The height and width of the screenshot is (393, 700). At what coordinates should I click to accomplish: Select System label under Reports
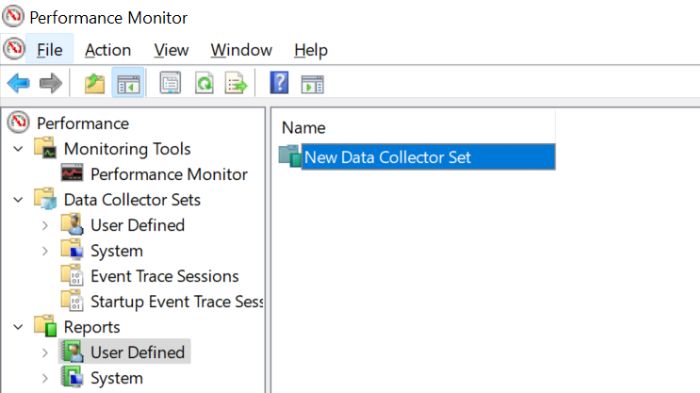pyautogui.click(x=117, y=378)
